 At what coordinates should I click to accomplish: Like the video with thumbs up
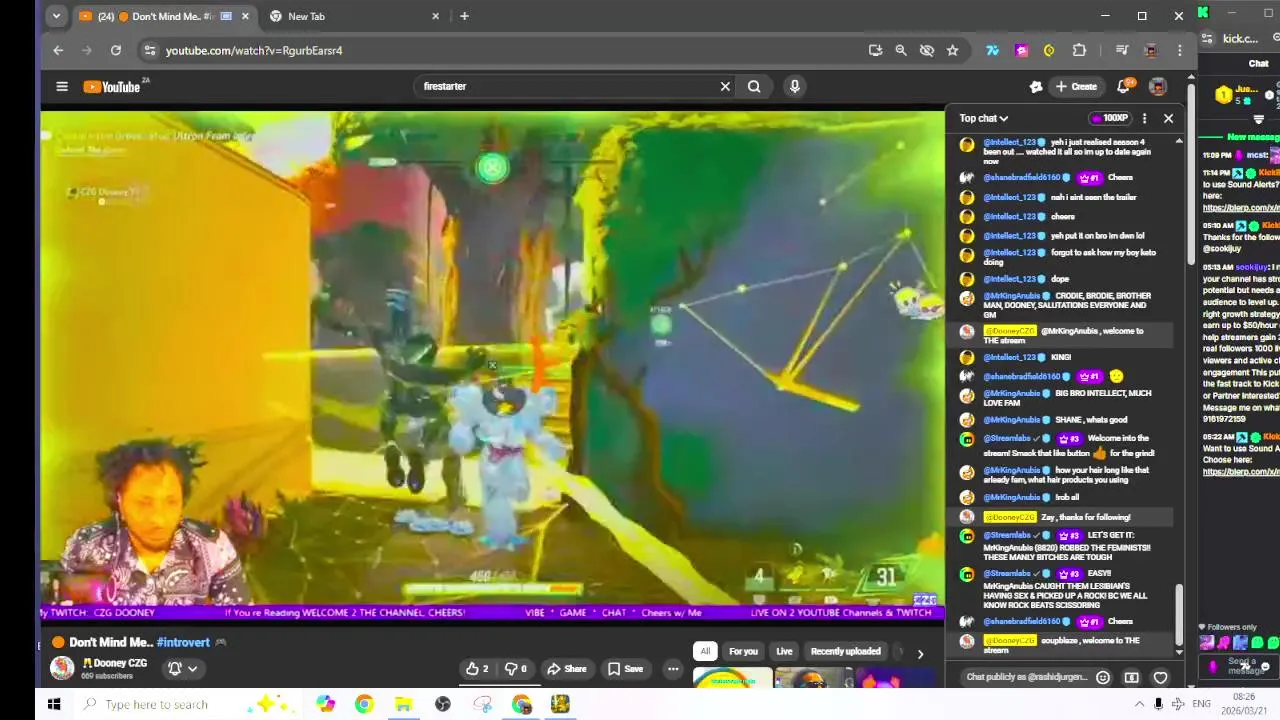[x=478, y=669]
